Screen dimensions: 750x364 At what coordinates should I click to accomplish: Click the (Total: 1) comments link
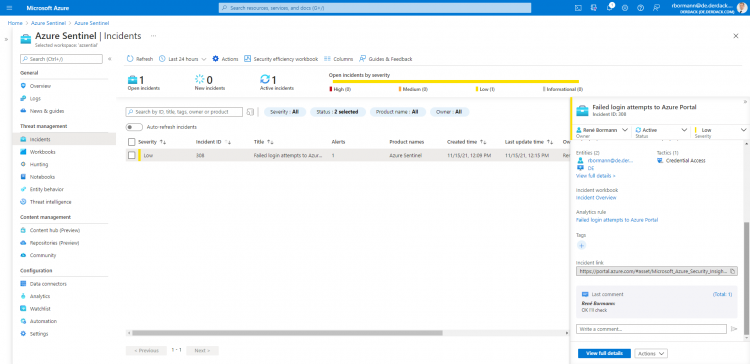click(722, 295)
